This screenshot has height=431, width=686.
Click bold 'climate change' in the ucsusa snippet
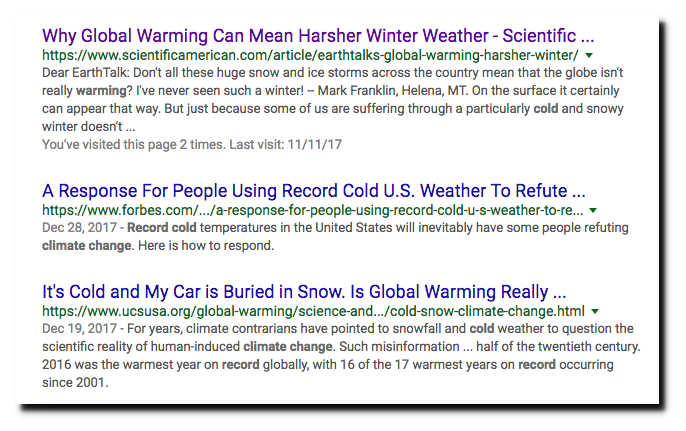click(x=288, y=347)
